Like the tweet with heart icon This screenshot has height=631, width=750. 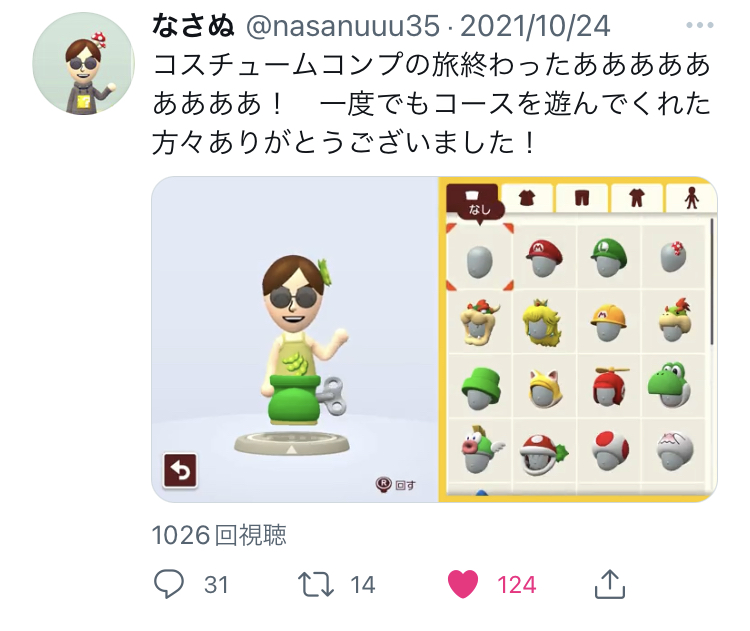click(x=463, y=584)
